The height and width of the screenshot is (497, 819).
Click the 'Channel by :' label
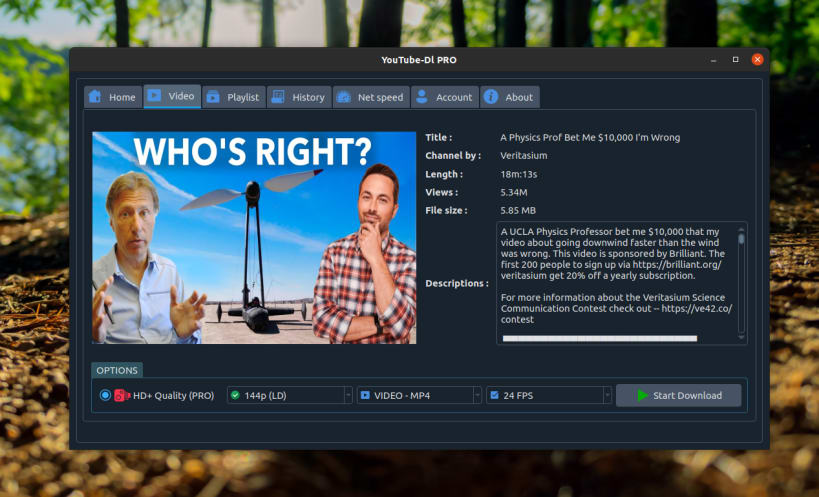click(x=453, y=156)
